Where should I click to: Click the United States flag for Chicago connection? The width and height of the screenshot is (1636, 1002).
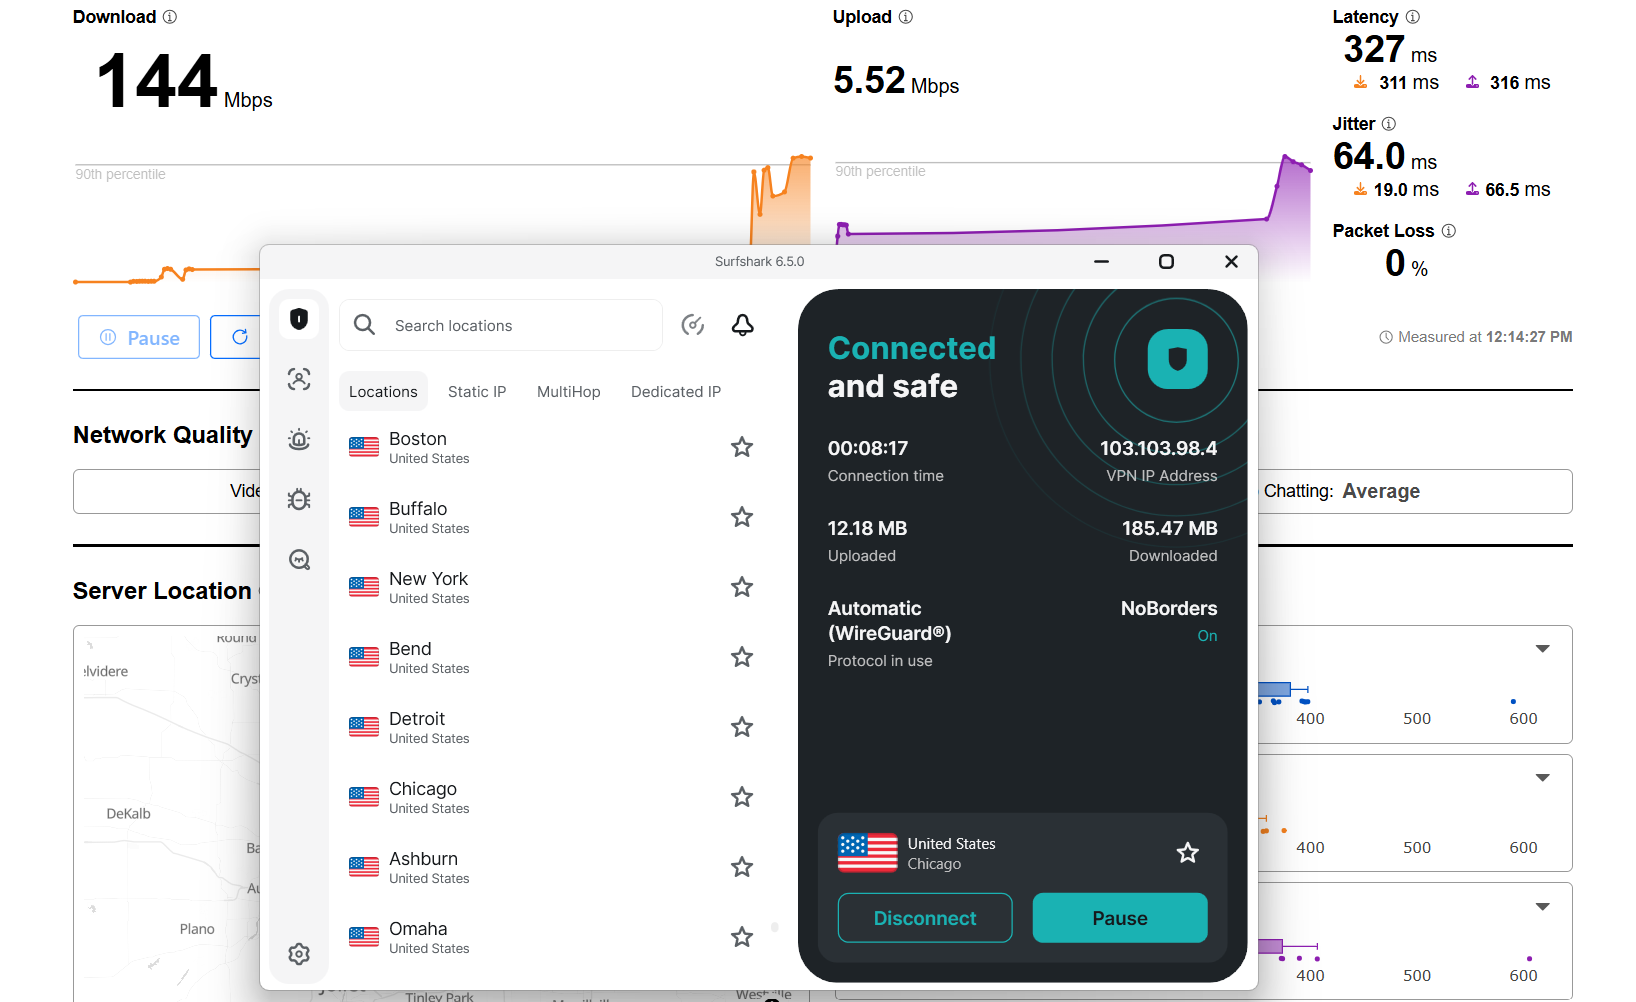(x=867, y=853)
